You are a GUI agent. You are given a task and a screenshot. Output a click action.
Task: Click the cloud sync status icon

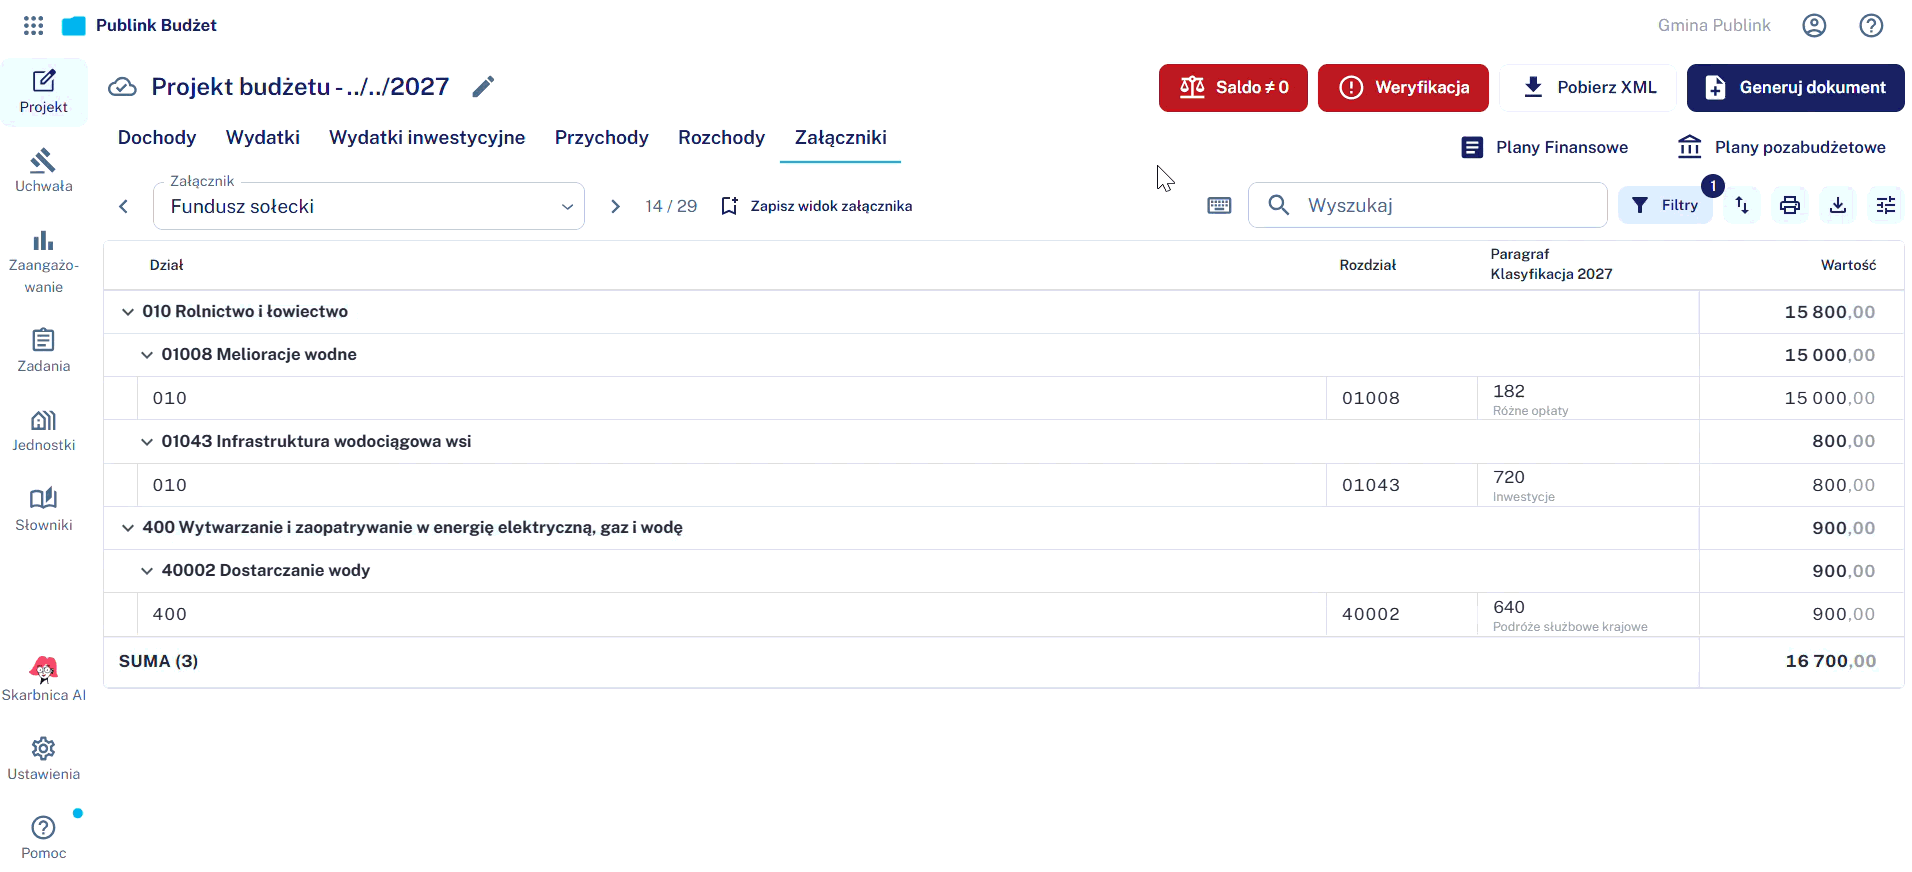coord(122,87)
